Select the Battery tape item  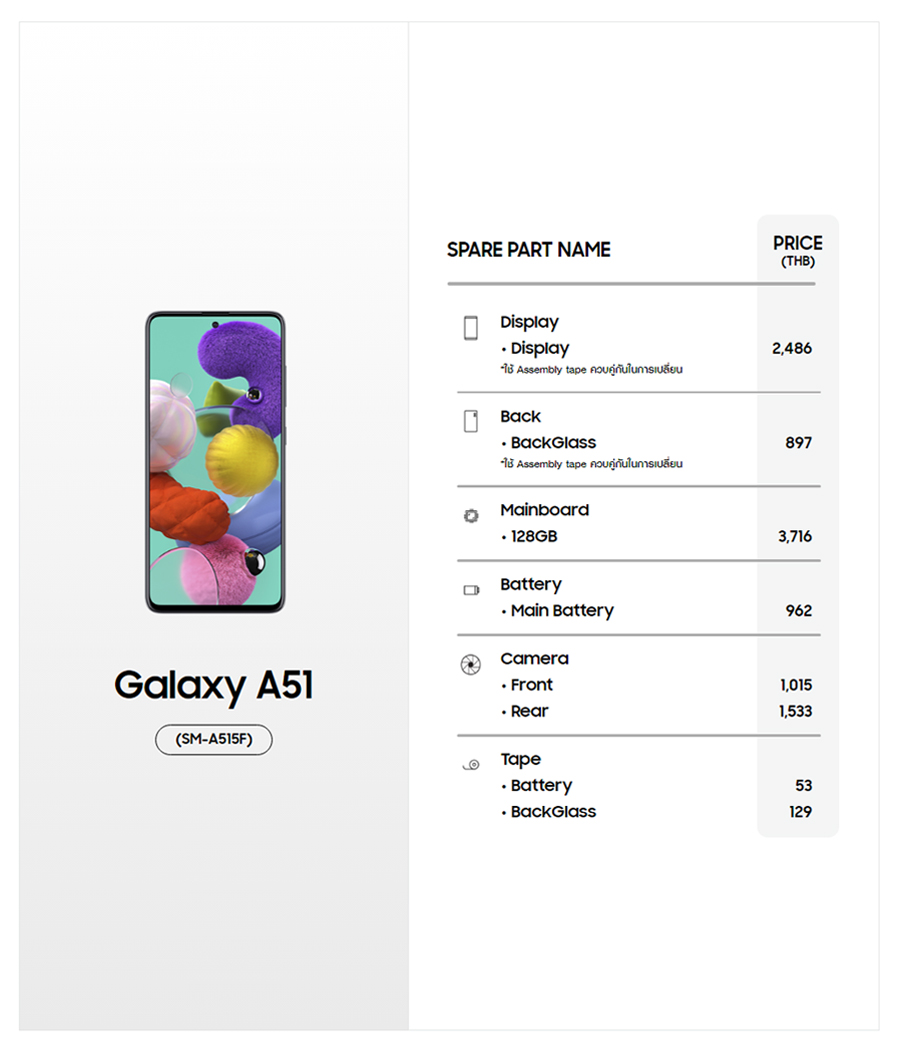(541, 786)
